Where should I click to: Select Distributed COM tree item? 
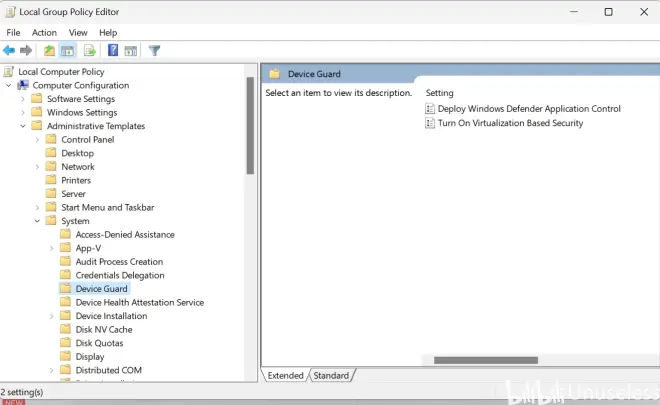(x=109, y=370)
